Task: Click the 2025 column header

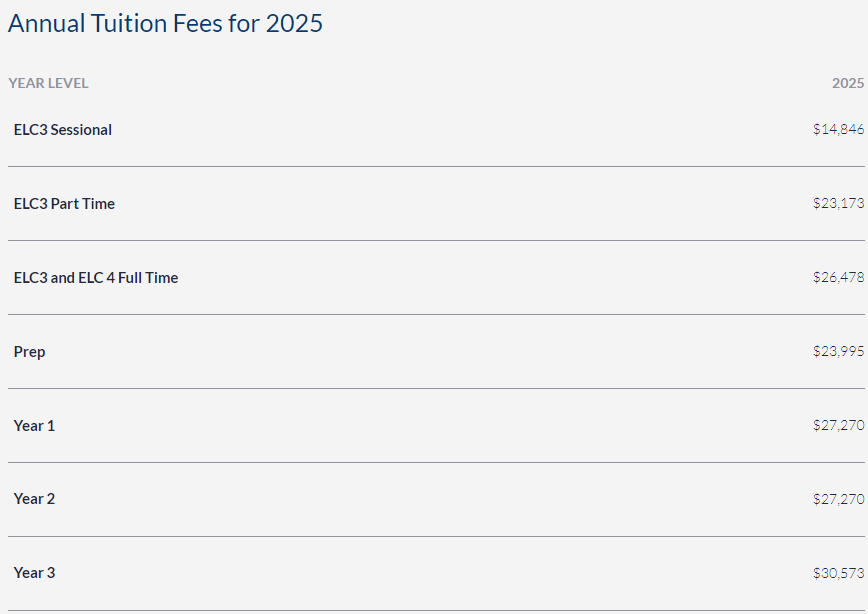Action: coord(848,83)
